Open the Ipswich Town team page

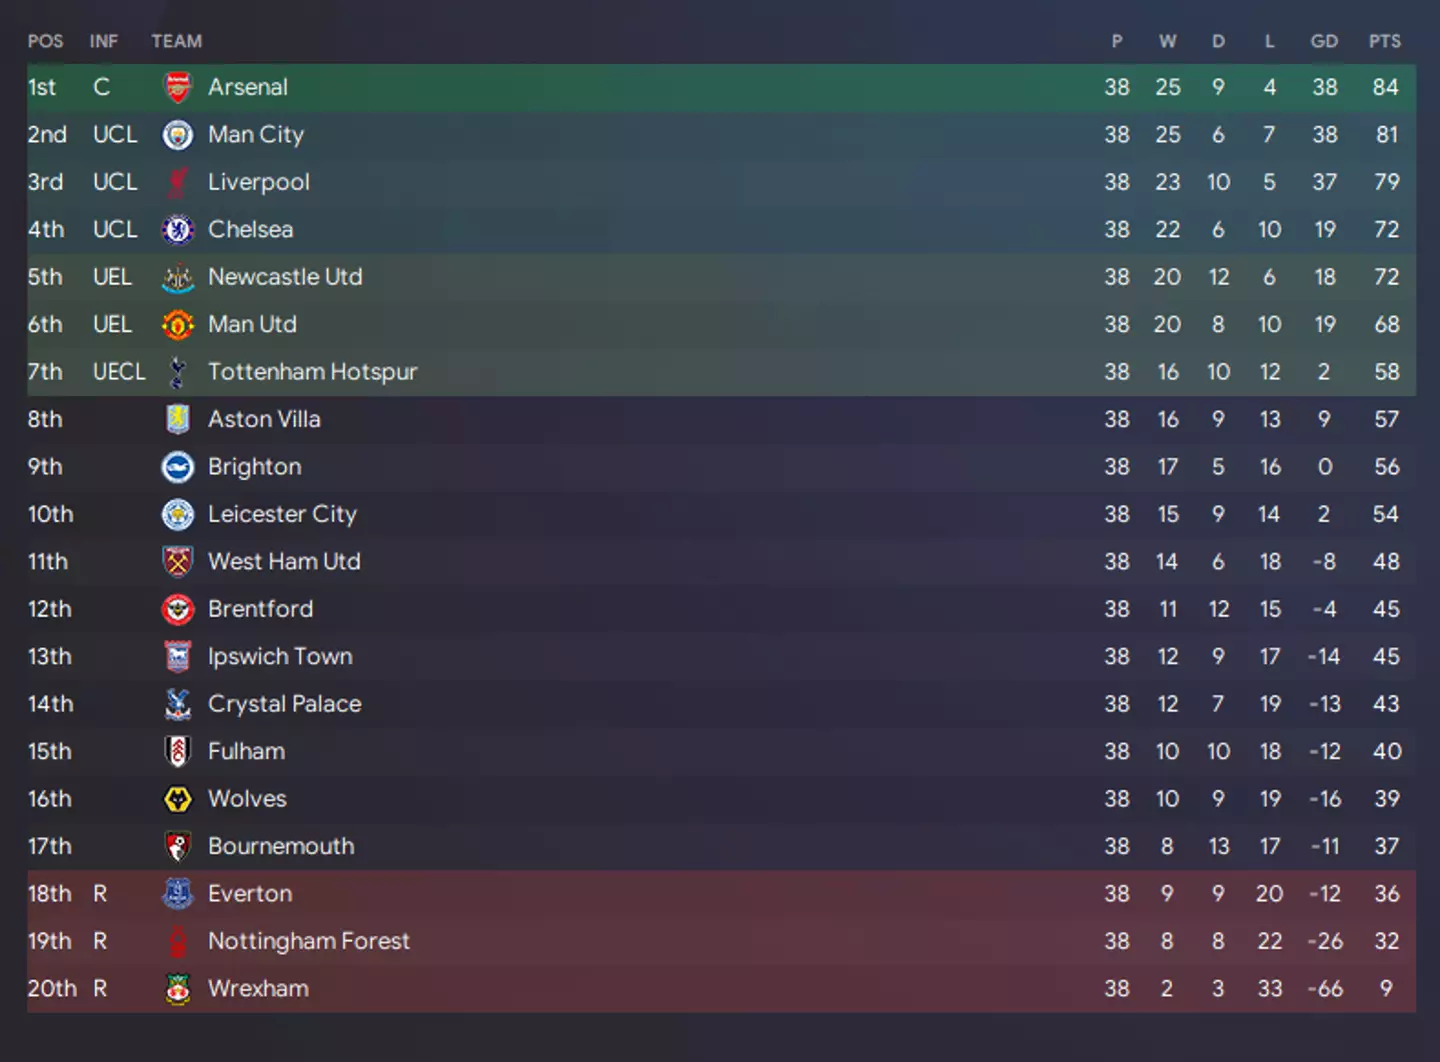click(280, 656)
